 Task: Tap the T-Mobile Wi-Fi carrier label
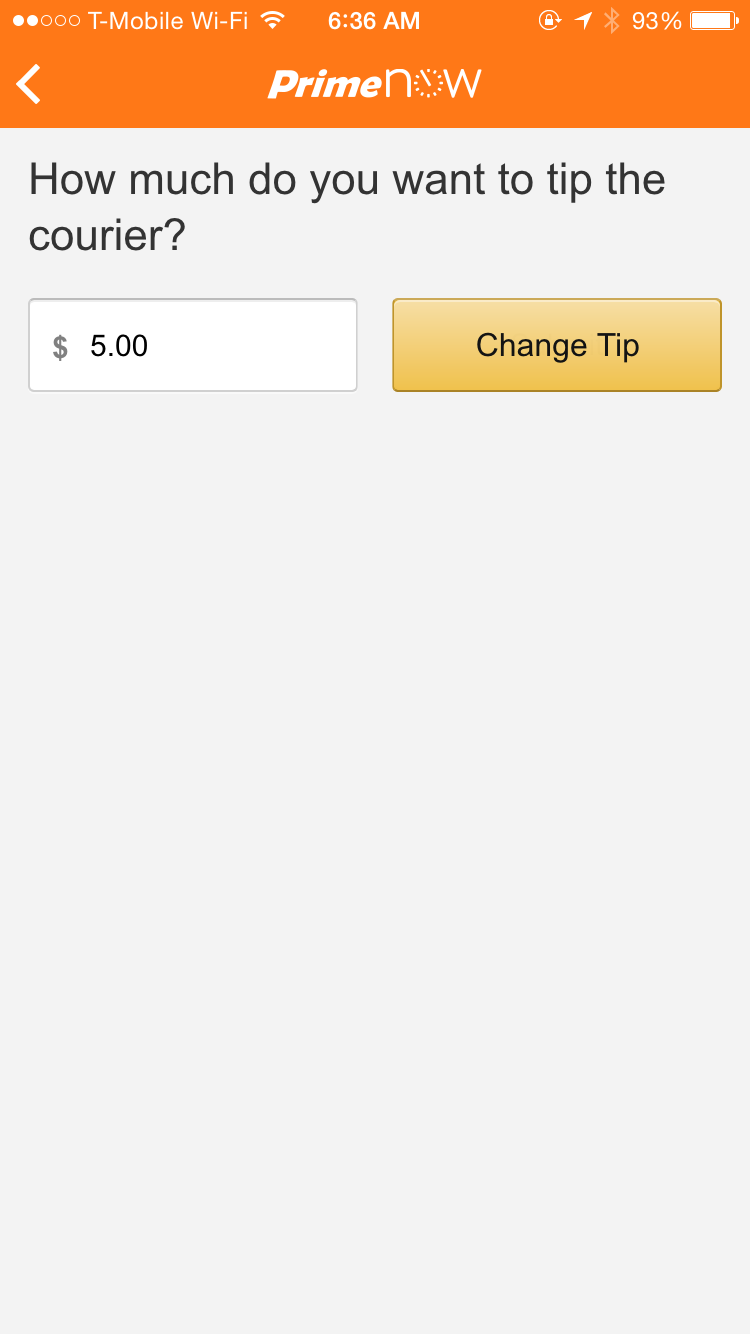[x=168, y=20]
